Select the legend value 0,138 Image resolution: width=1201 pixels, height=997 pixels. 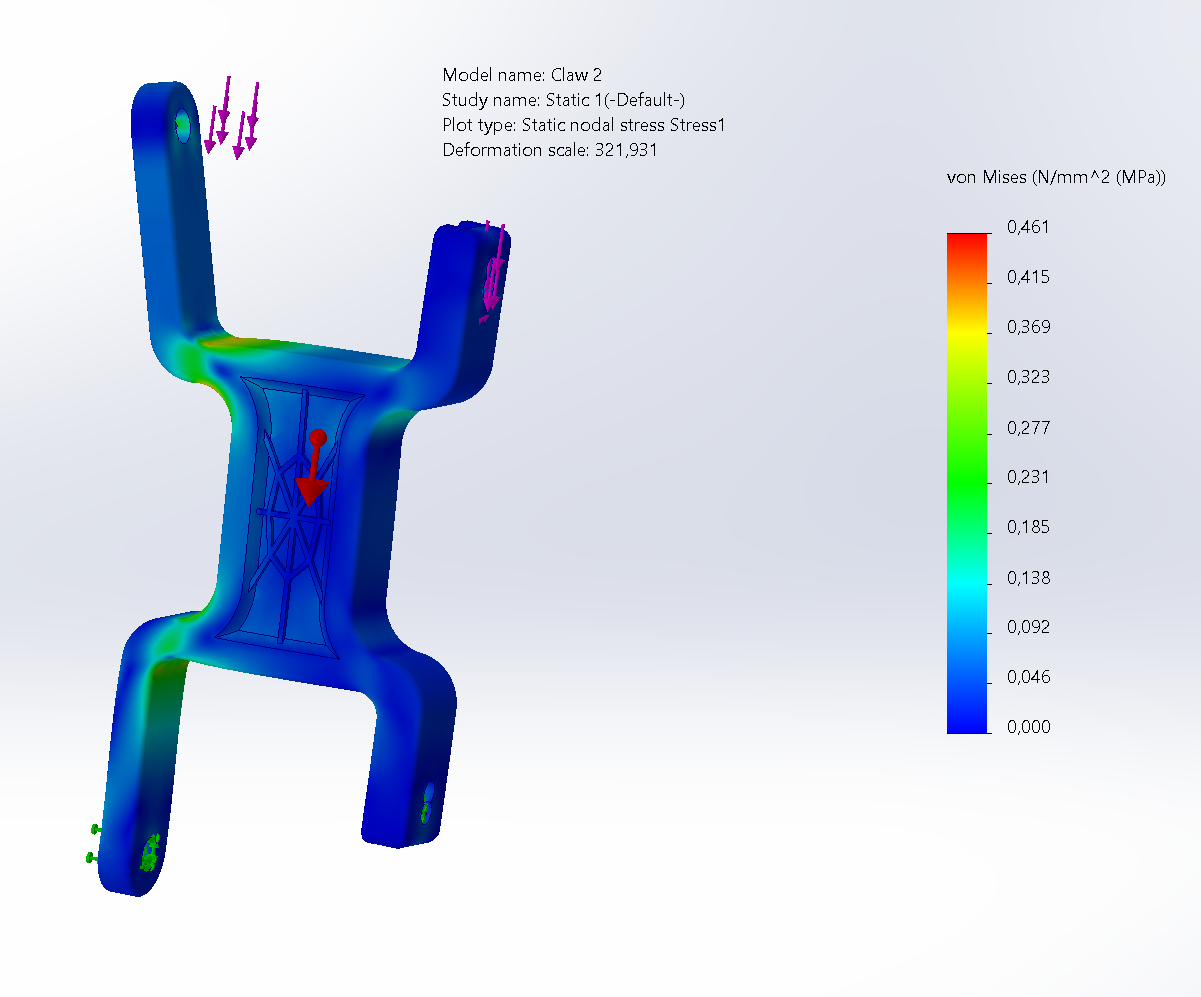click(x=1029, y=577)
